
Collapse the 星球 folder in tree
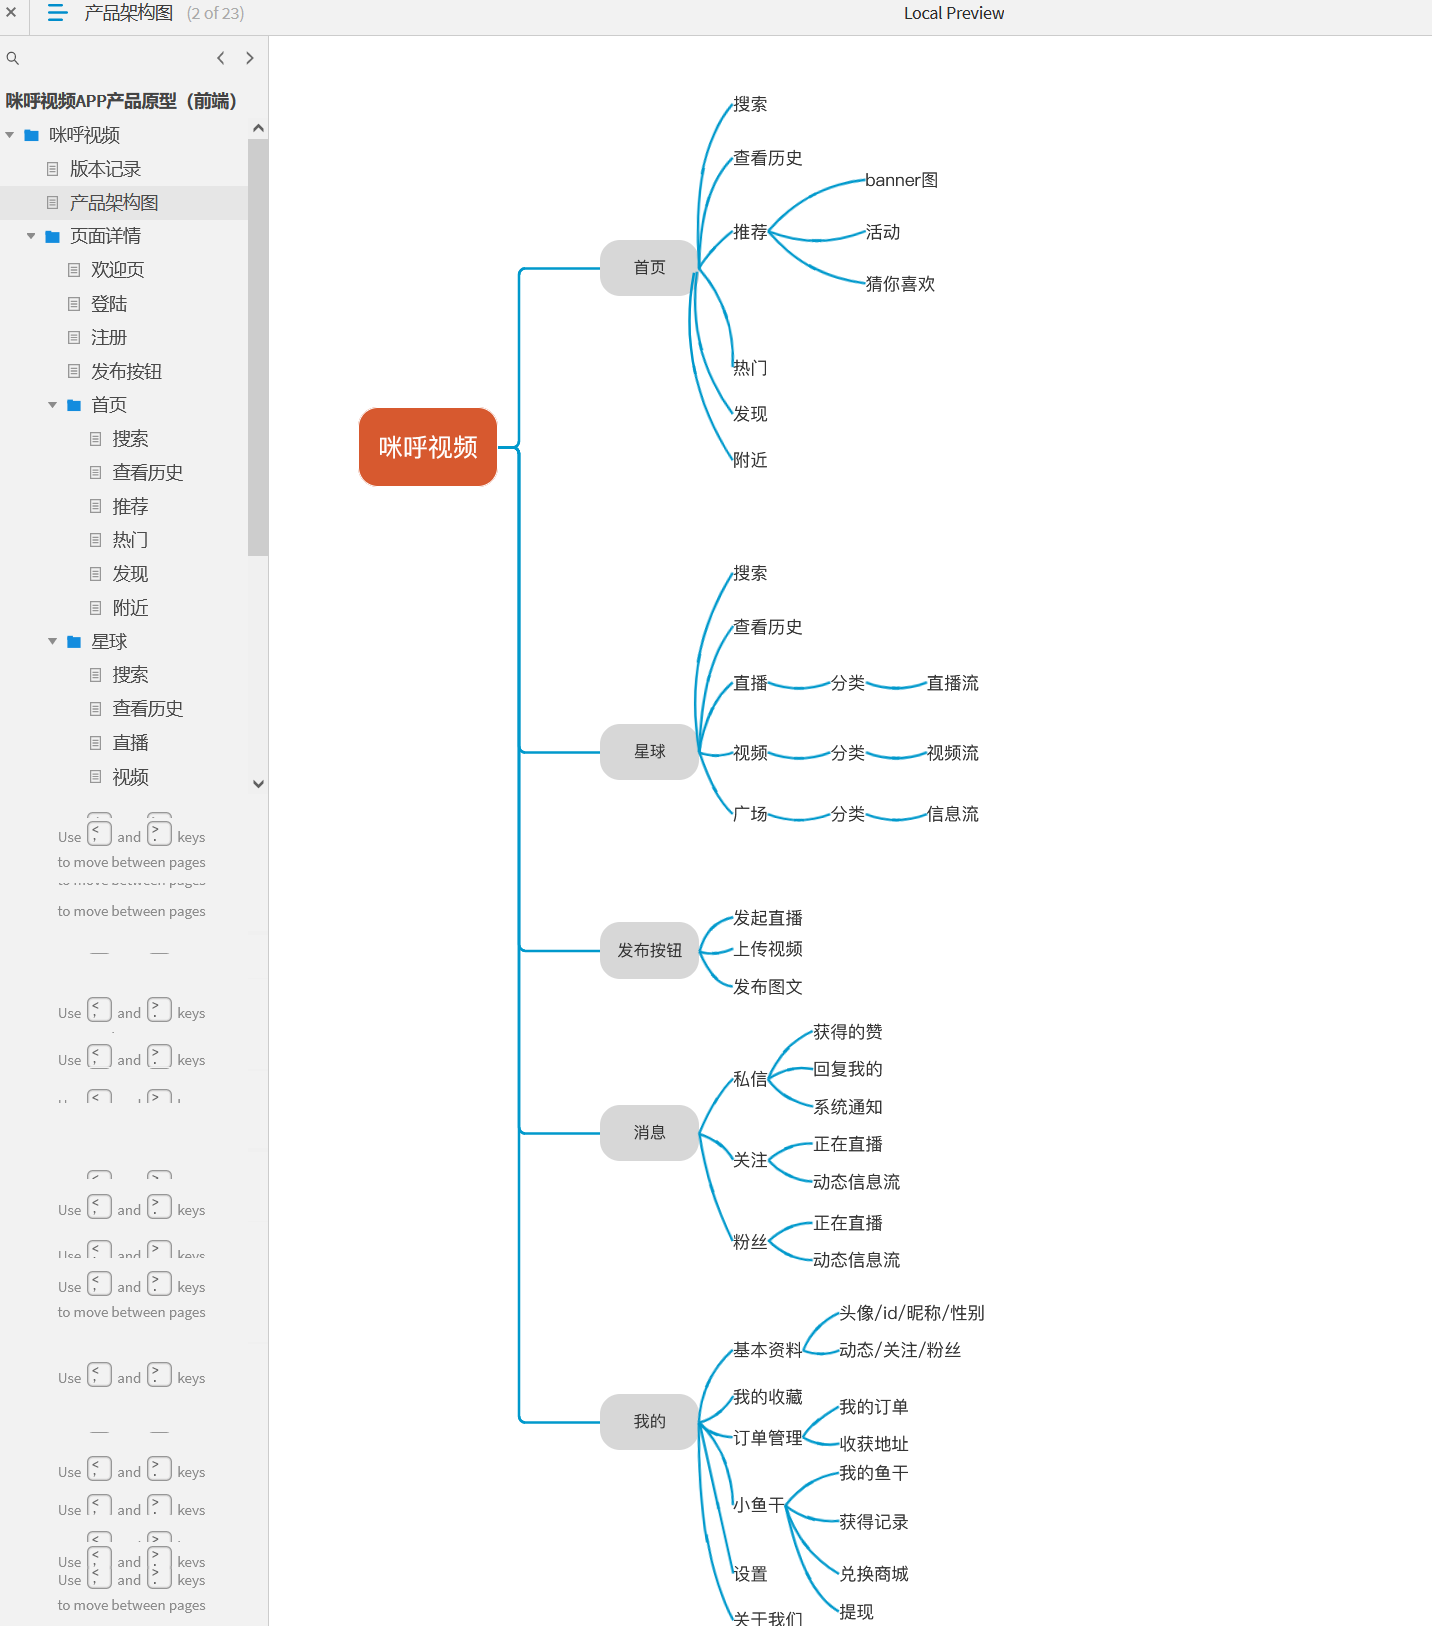pos(53,642)
